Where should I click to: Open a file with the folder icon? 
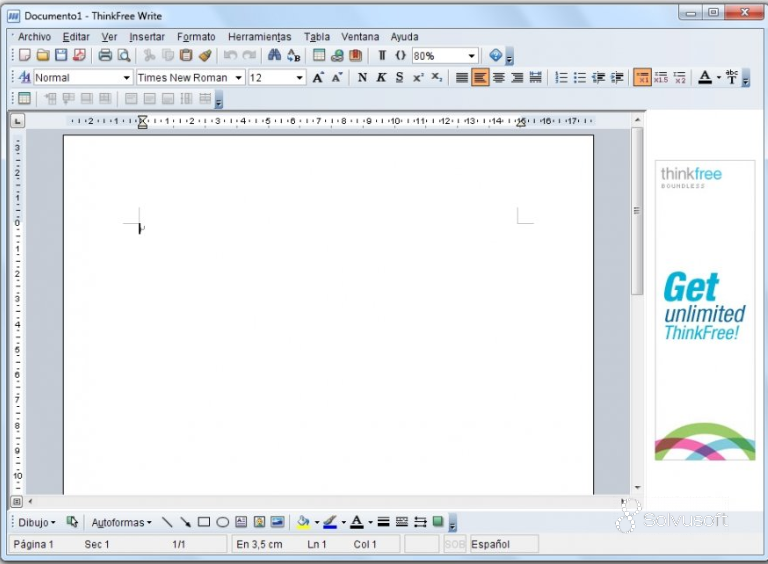tap(43, 55)
